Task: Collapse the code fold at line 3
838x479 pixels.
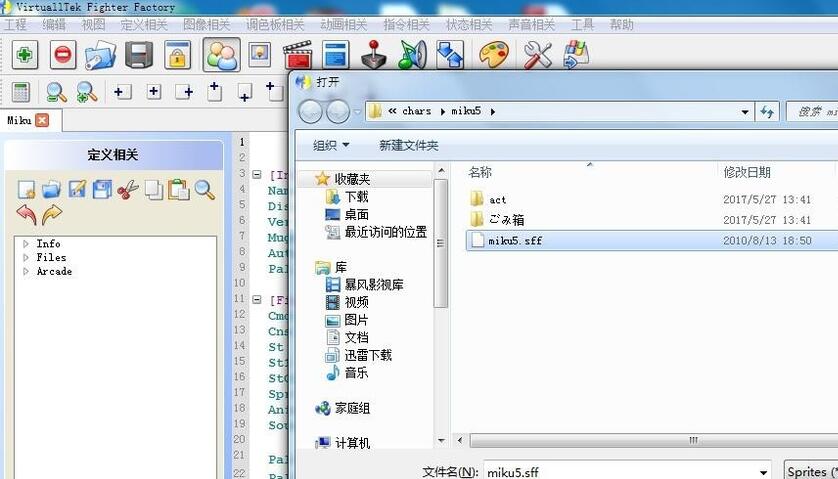Action: pos(257,174)
